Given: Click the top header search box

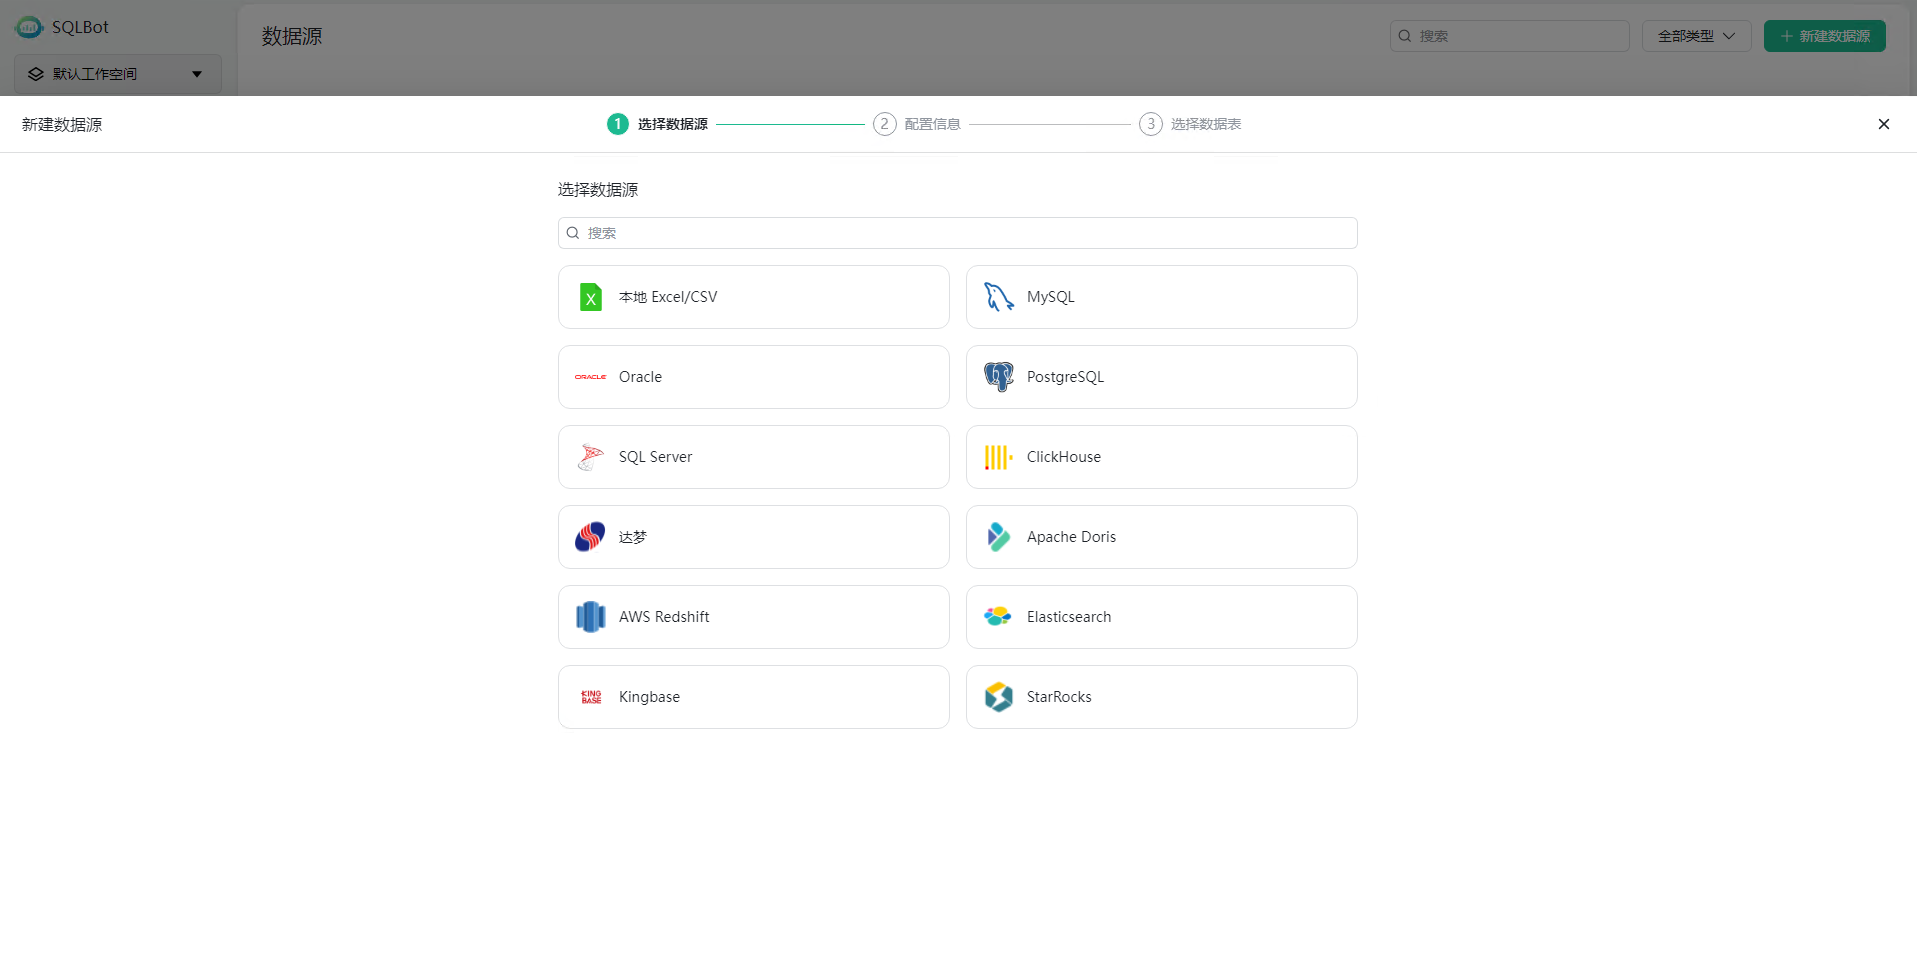Looking at the screenshot, I should click(x=1509, y=36).
